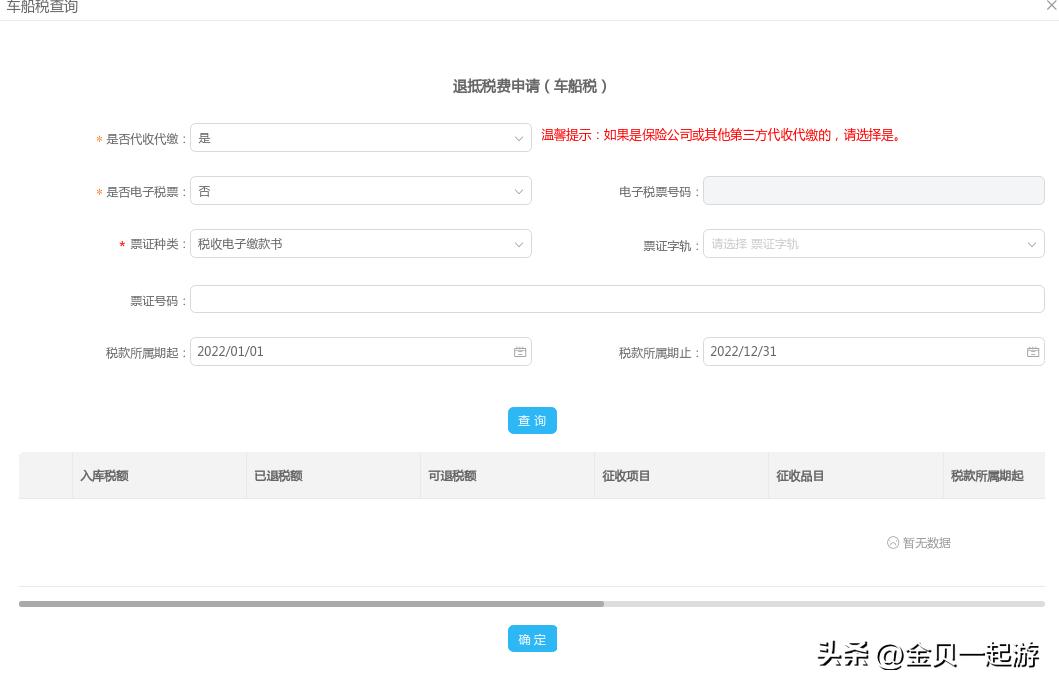
Task: Click the 查询 button
Action: [x=532, y=421]
